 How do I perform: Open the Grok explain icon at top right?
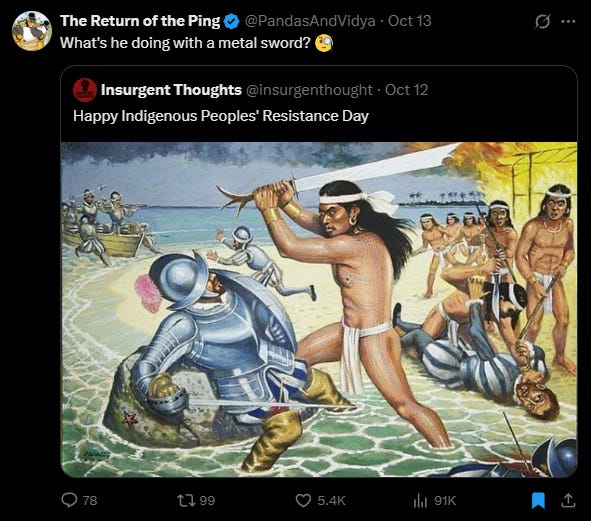(x=542, y=21)
